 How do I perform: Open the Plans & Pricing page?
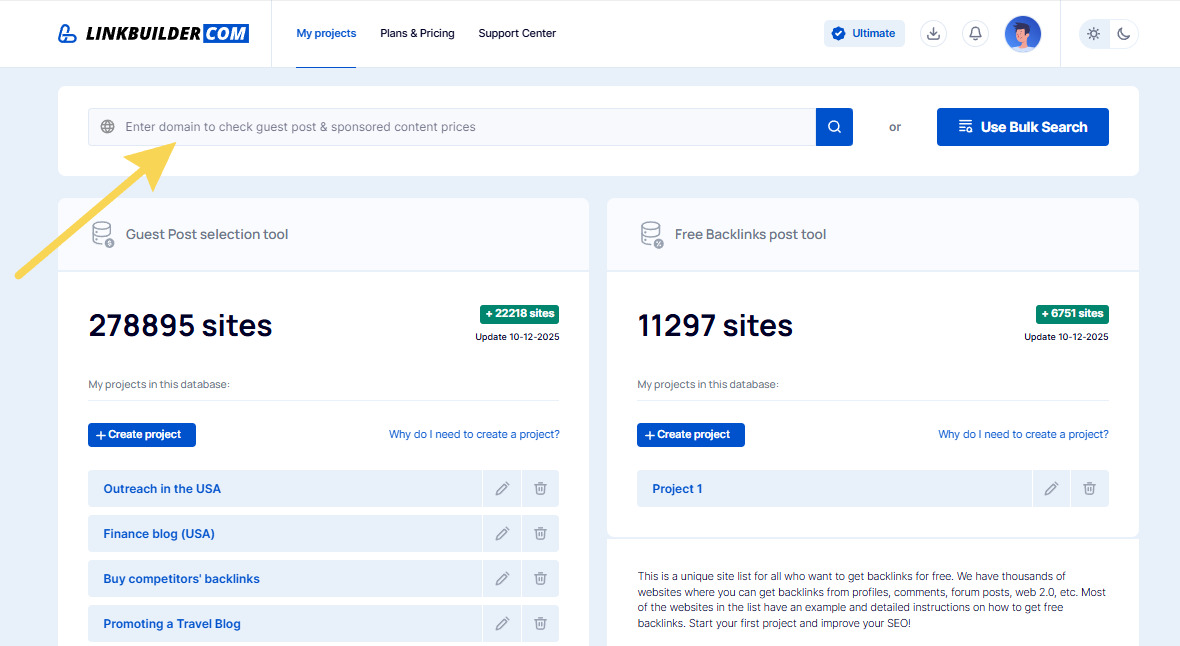[x=417, y=33]
